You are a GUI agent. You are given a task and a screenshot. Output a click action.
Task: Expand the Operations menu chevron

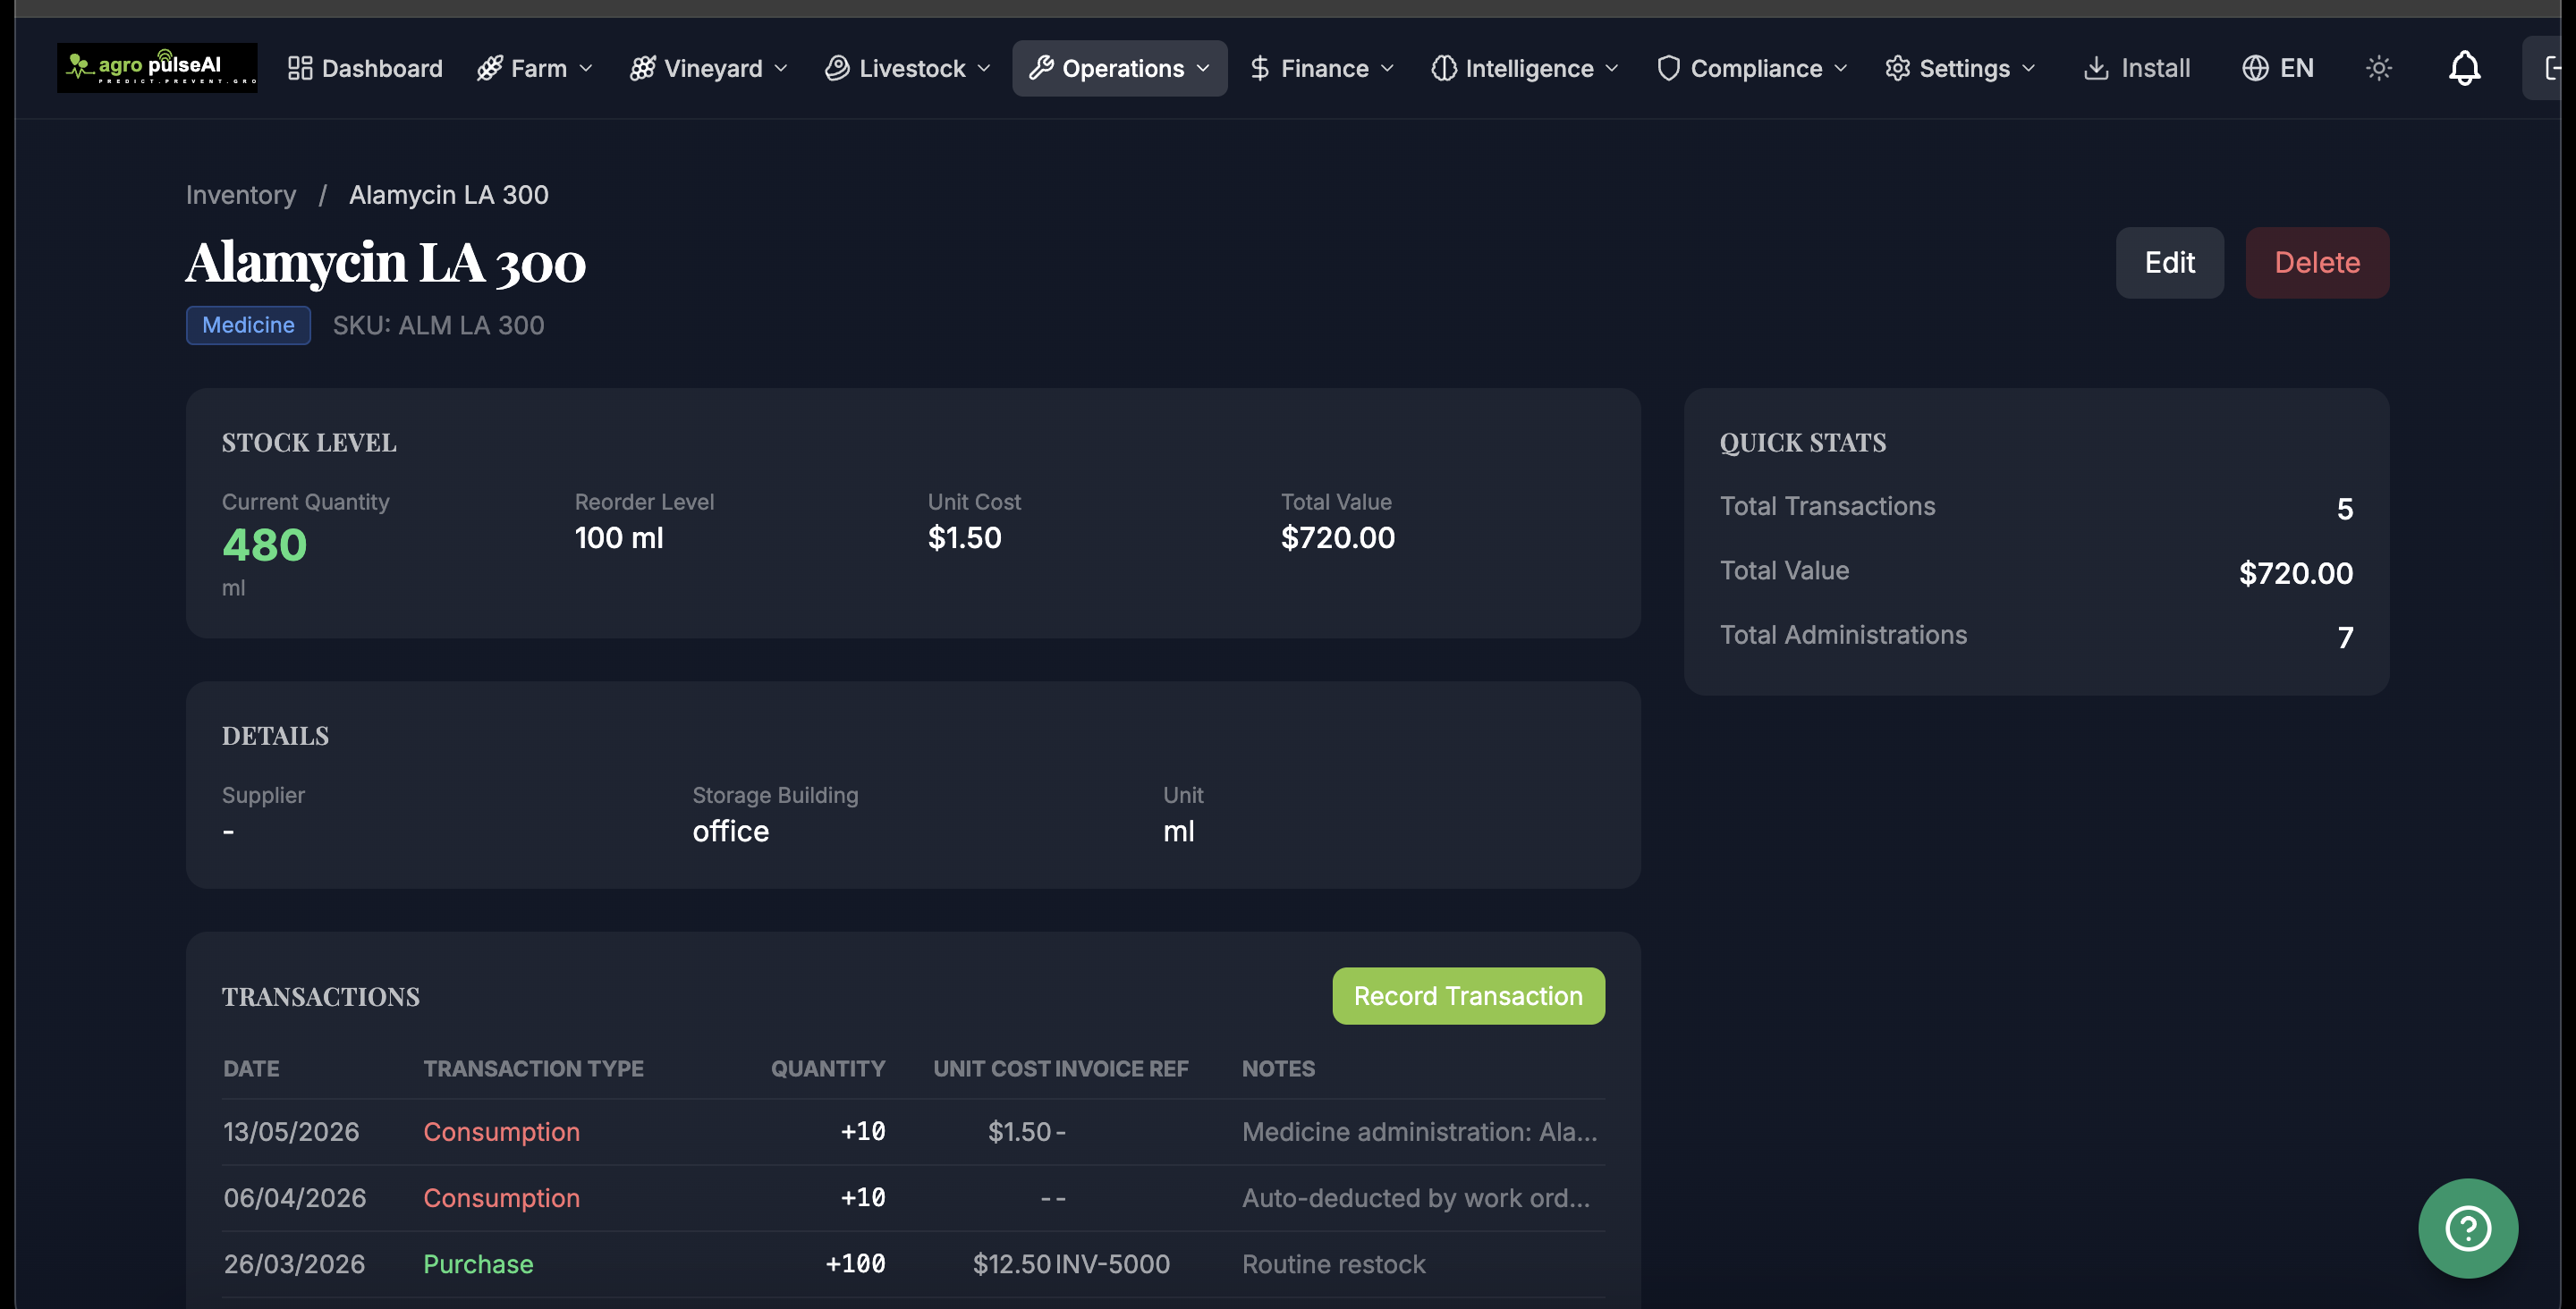point(1203,68)
